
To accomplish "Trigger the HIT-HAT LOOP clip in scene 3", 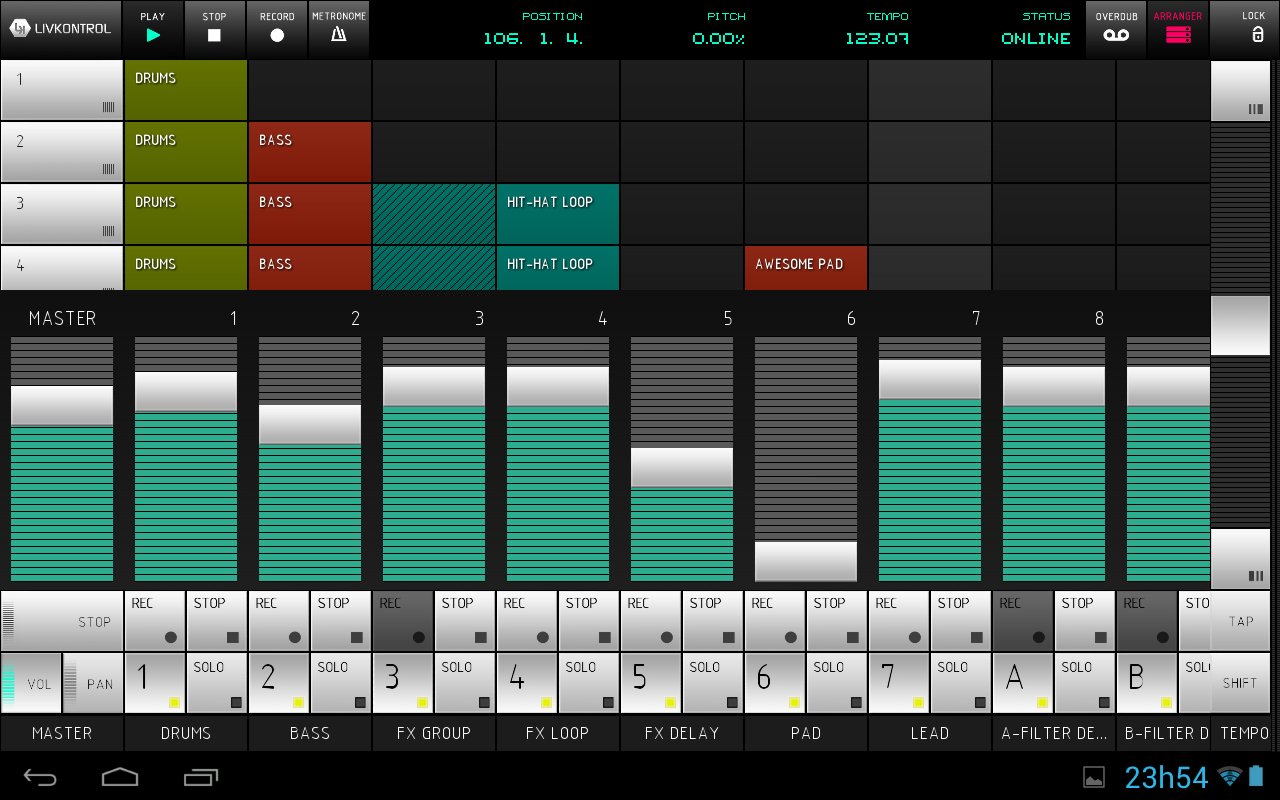I will click(558, 214).
